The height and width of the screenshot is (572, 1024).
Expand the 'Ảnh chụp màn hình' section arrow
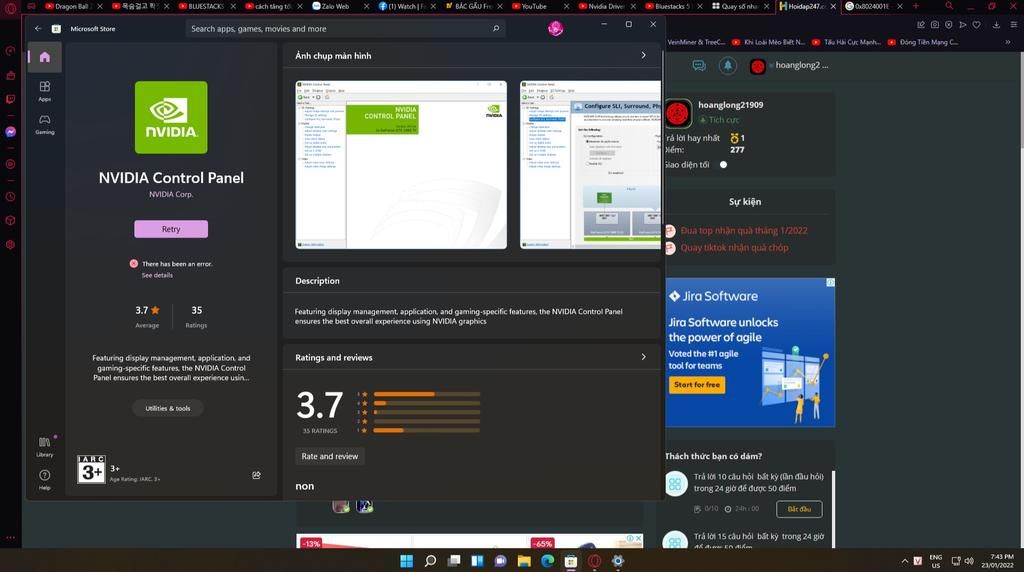click(x=643, y=56)
